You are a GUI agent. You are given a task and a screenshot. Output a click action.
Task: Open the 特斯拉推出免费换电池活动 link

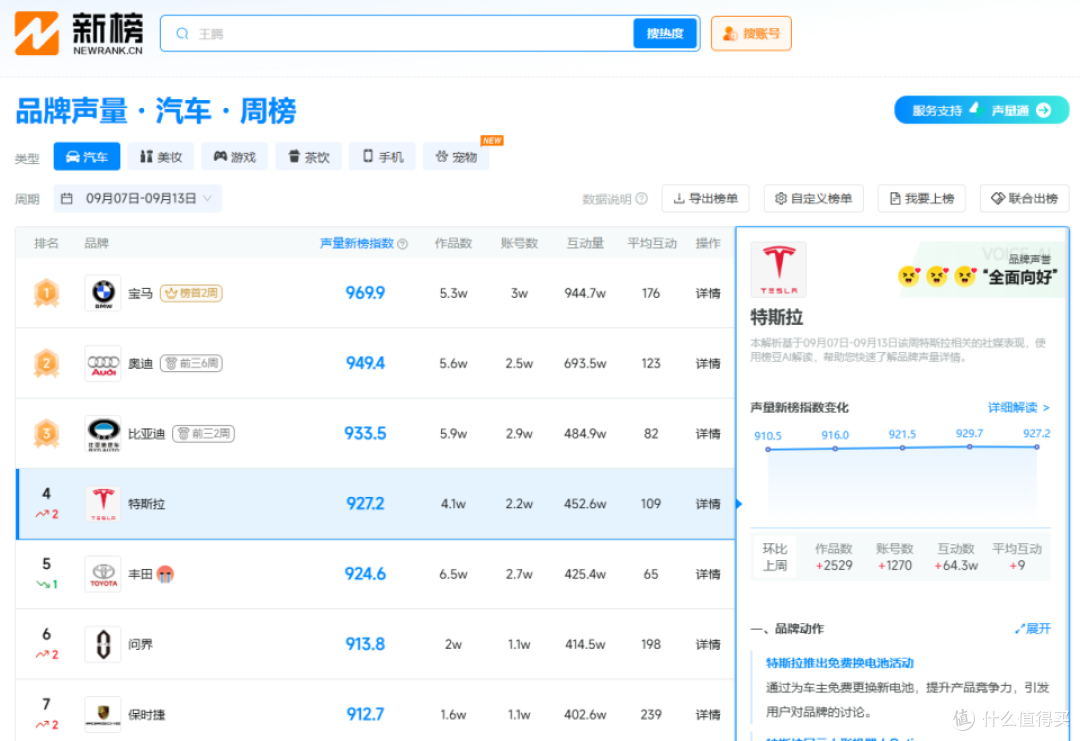840,663
